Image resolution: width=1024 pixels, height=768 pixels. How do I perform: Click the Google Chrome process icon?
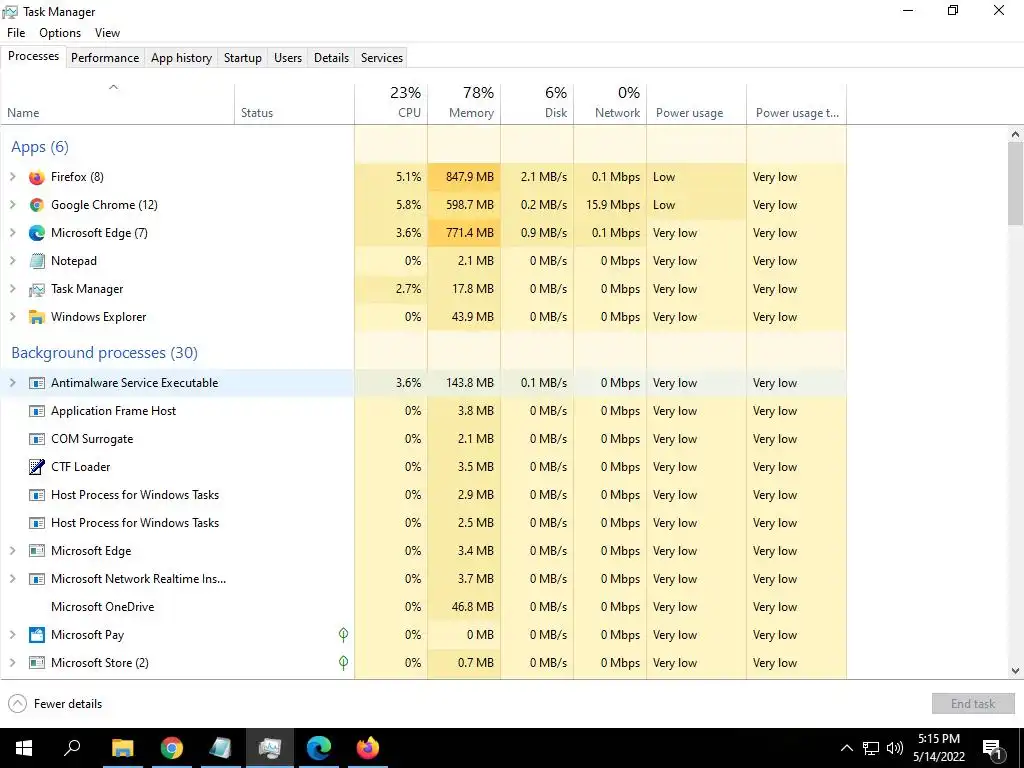tap(37, 205)
